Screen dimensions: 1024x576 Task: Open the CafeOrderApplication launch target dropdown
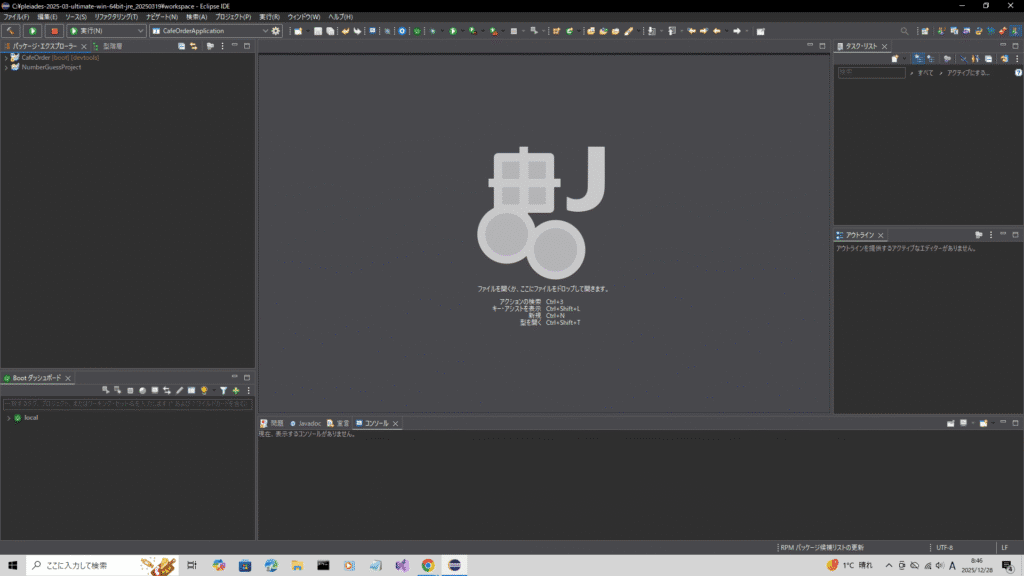tap(264, 31)
